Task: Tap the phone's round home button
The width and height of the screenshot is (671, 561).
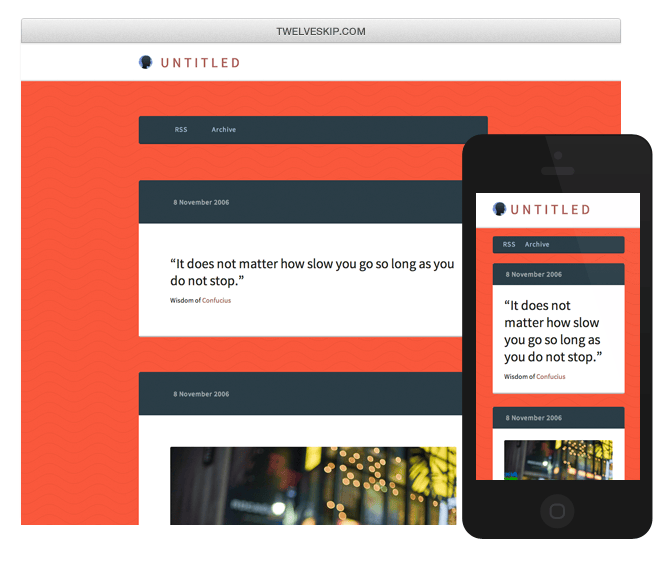Action: (557, 511)
